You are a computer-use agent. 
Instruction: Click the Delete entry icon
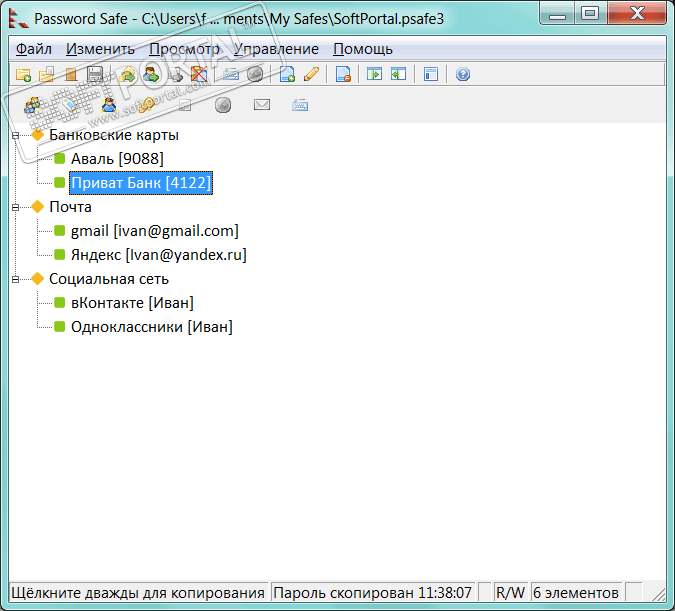pyautogui.click(x=343, y=75)
